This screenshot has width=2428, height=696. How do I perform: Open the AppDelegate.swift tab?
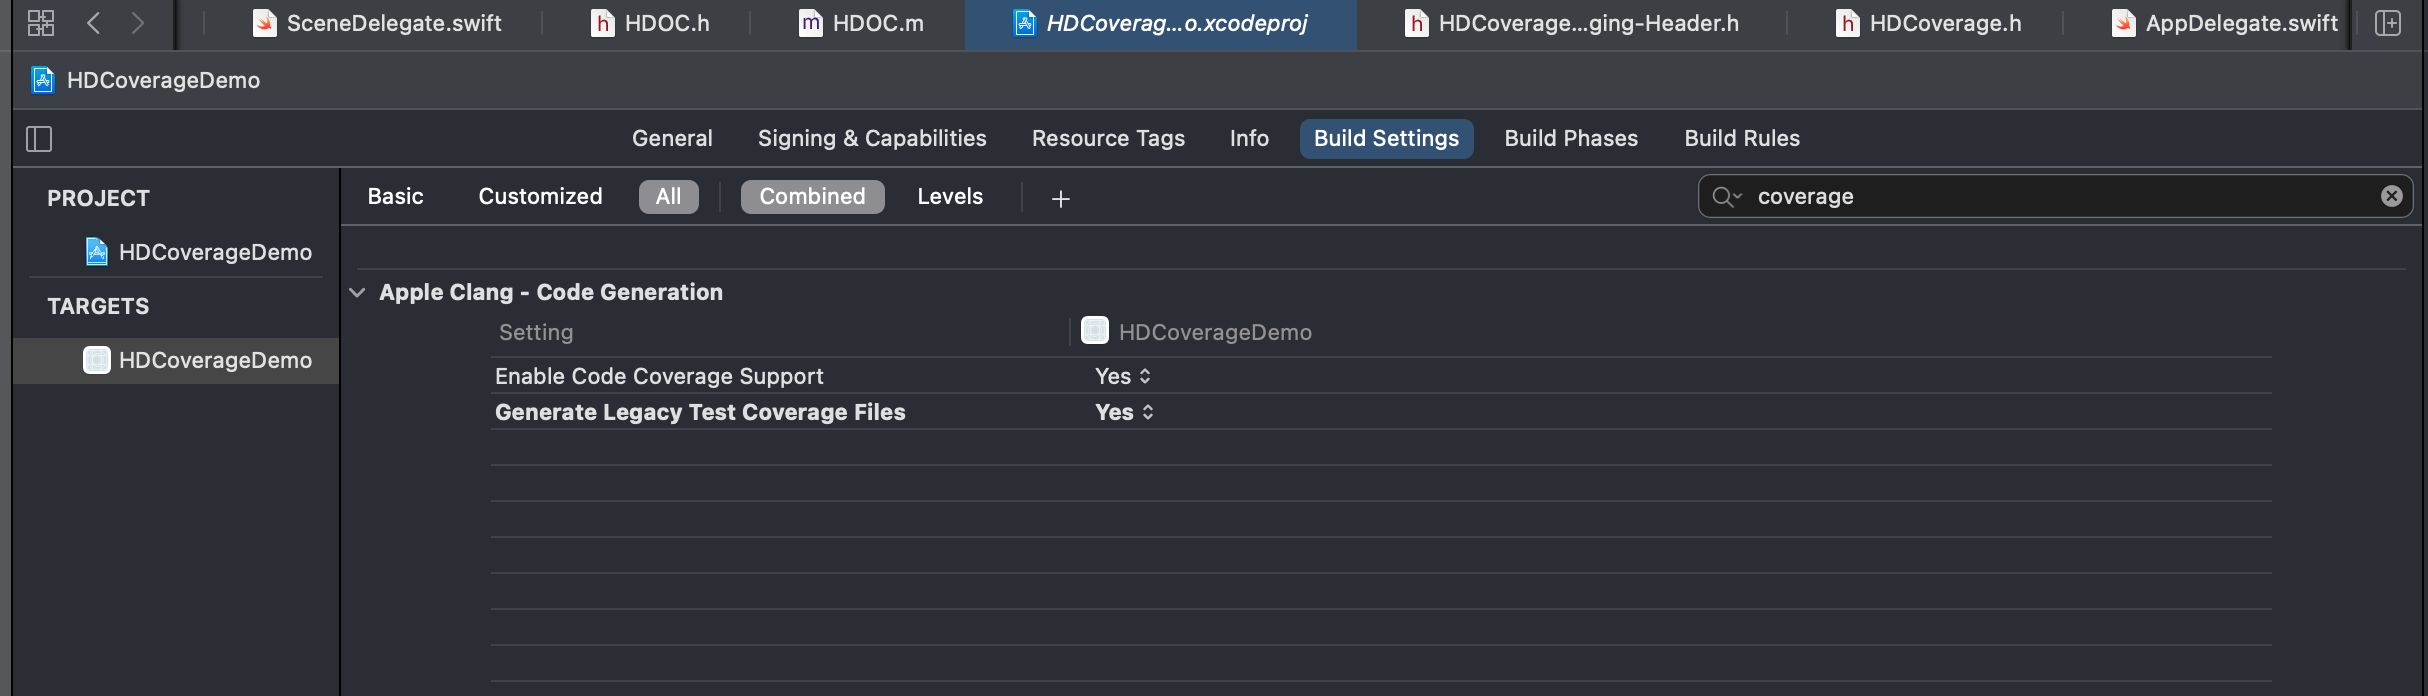click(x=2225, y=23)
